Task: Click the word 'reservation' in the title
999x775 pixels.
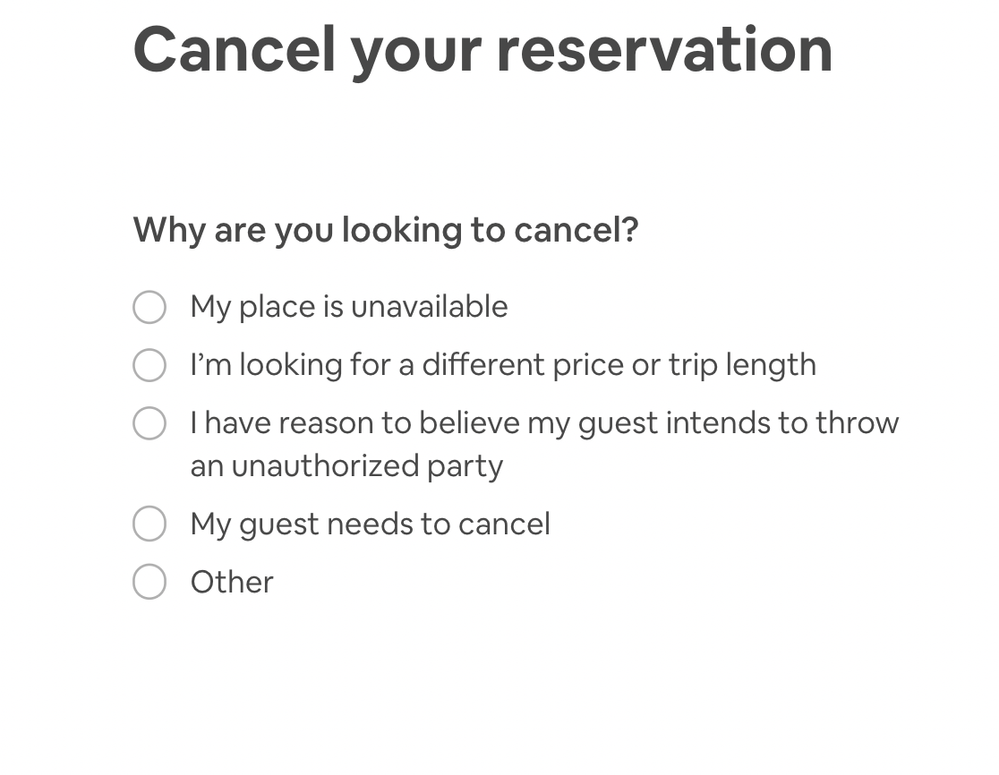Action: pos(664,50)
